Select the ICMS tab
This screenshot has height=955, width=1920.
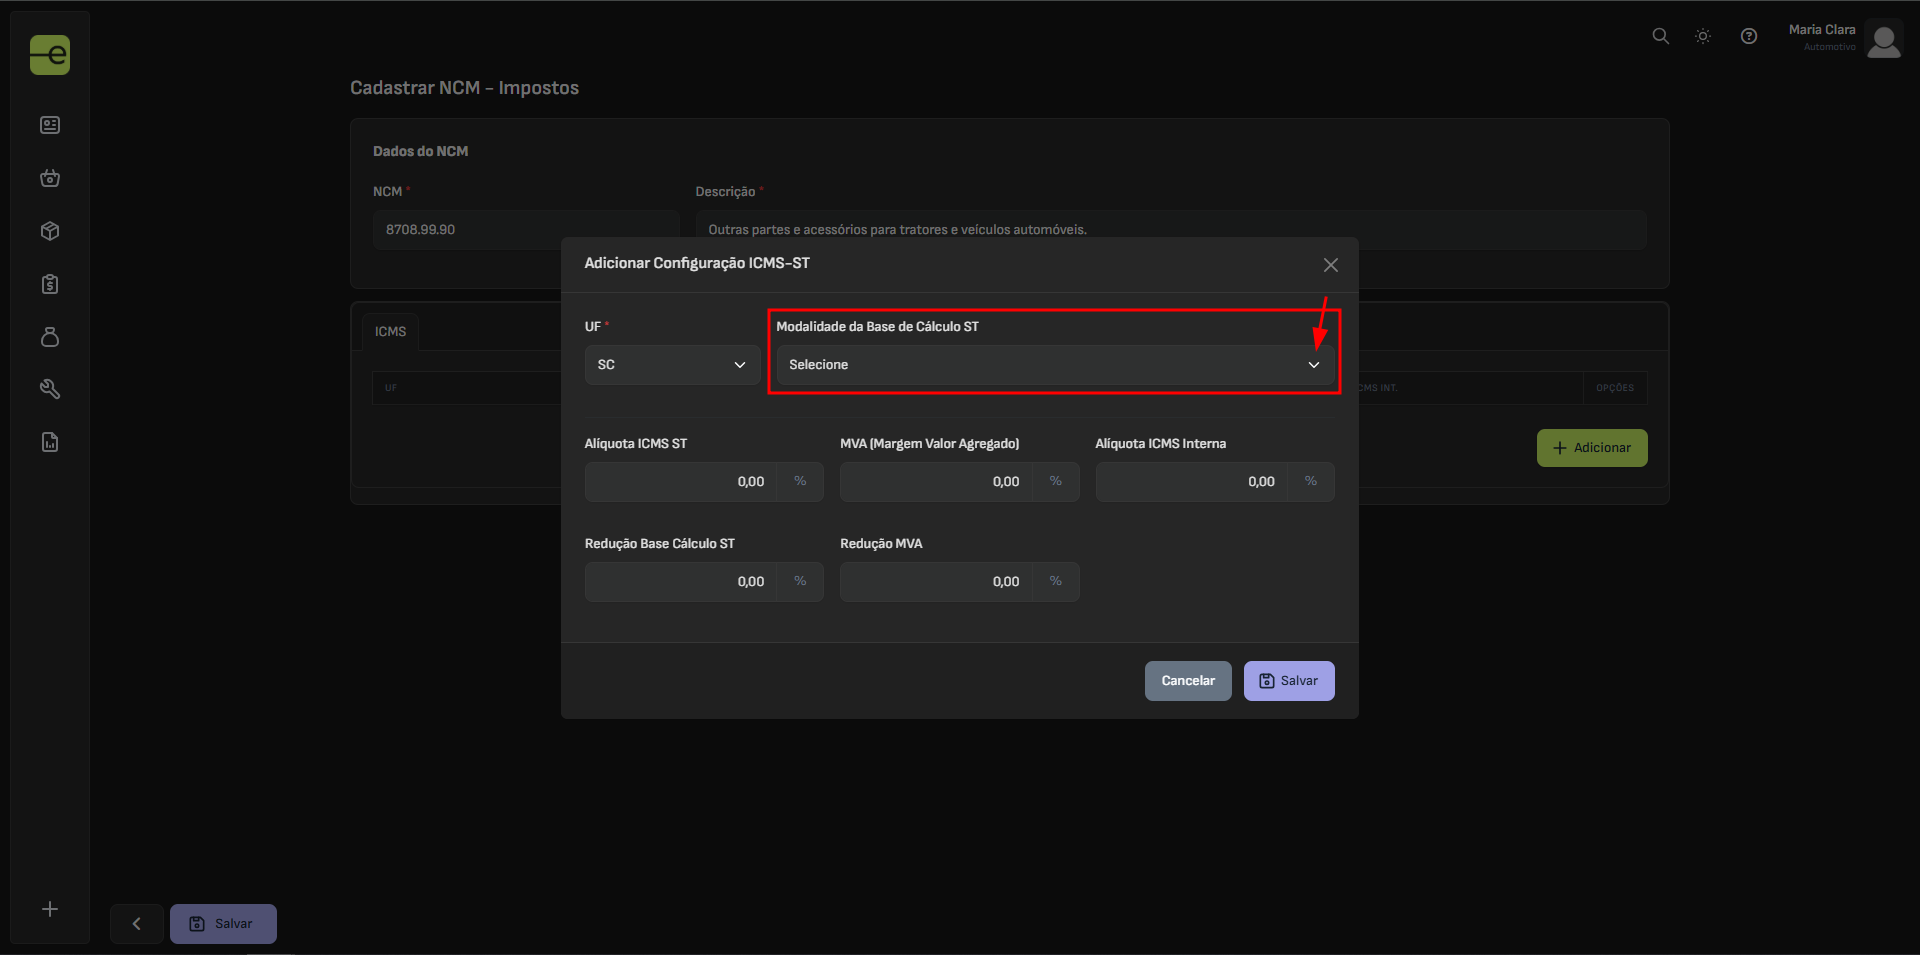[x=390, y=332]
